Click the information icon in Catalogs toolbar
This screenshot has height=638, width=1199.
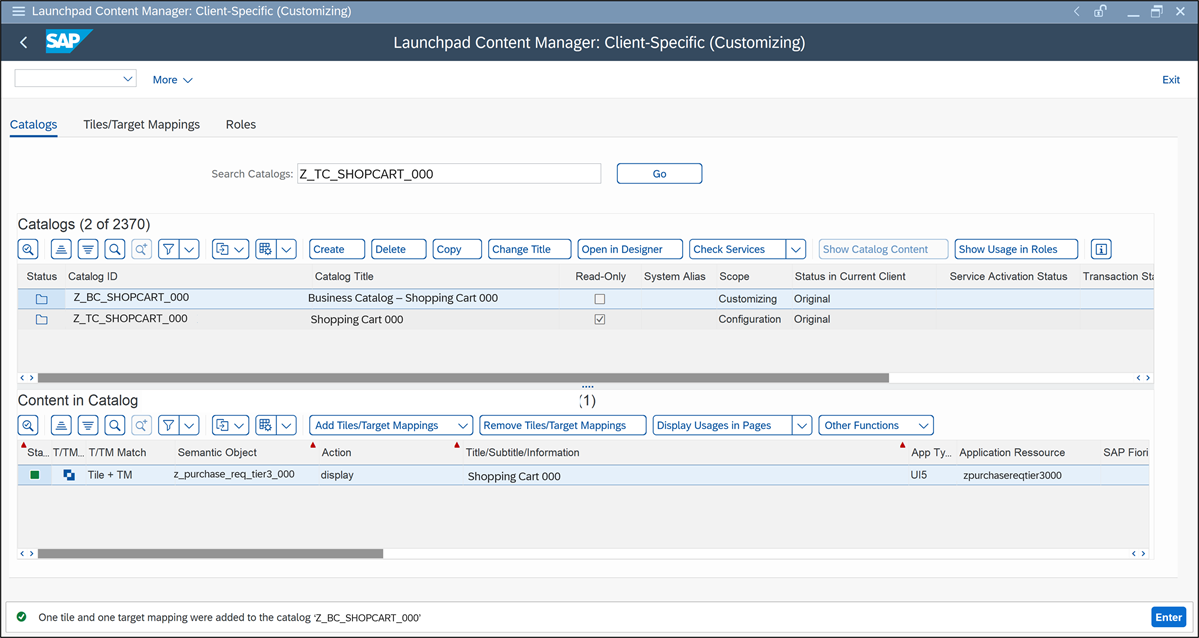pos(1101,249)
